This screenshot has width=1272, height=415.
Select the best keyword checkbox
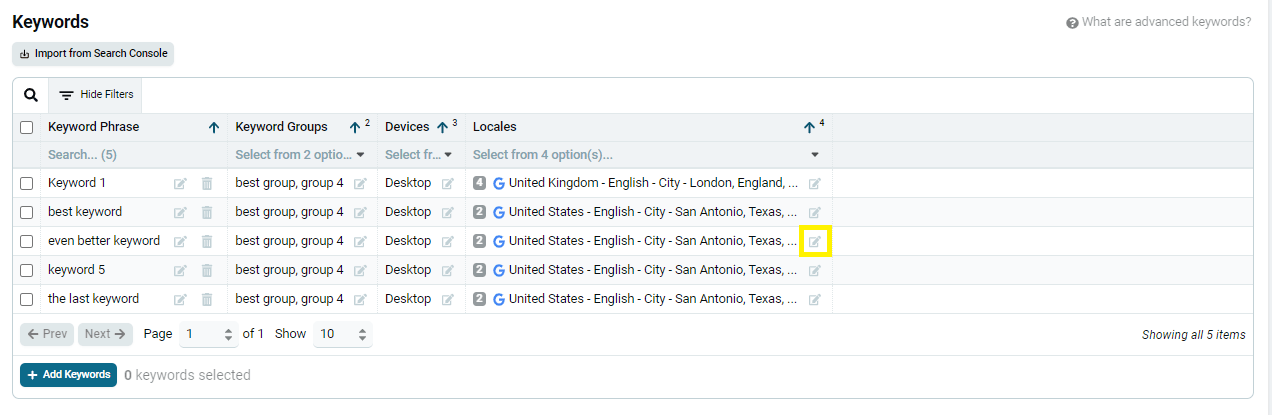[27, 212]
